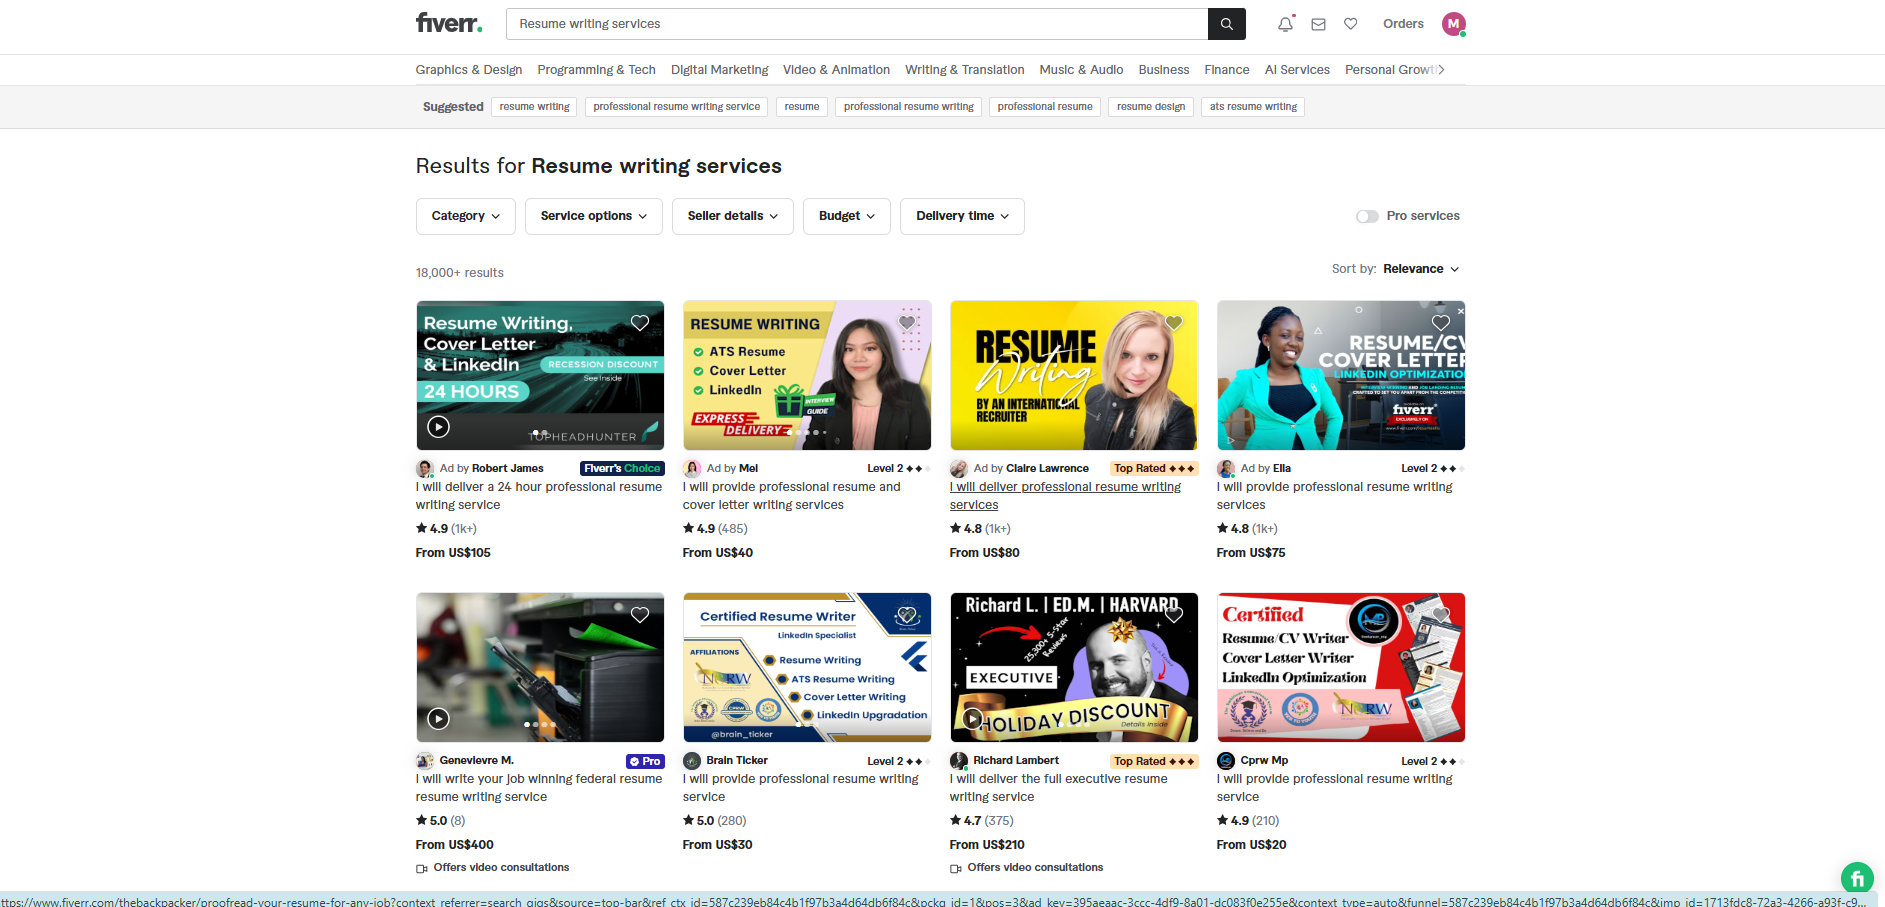Open the AI Services category
Screen dimensions: 1885x907
point(1297,70)
